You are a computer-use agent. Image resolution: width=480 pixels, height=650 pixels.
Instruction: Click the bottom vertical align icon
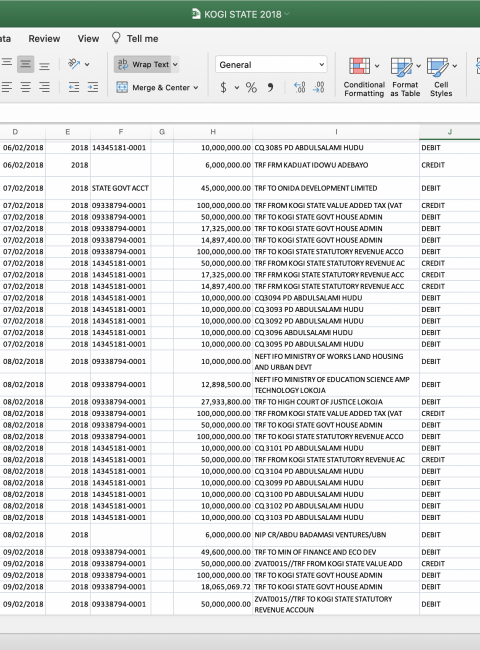[x=44, y=64]
